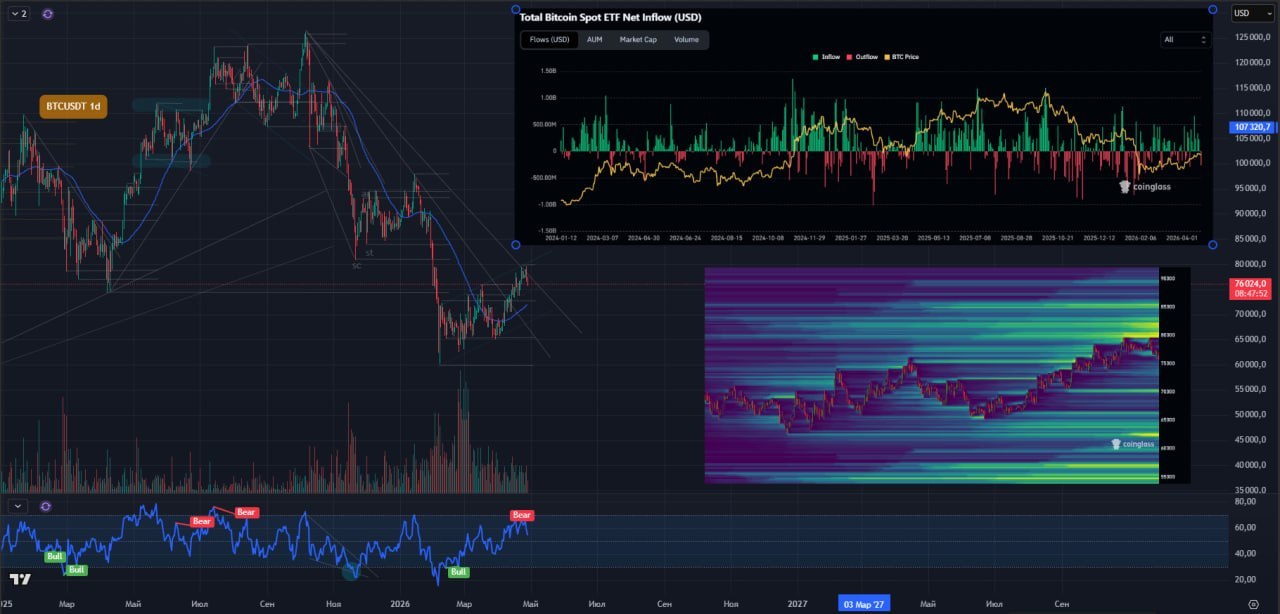The image size is (1280, 614).
Task: Click the BTCUSDT 1d label
Action: (73, 106)
